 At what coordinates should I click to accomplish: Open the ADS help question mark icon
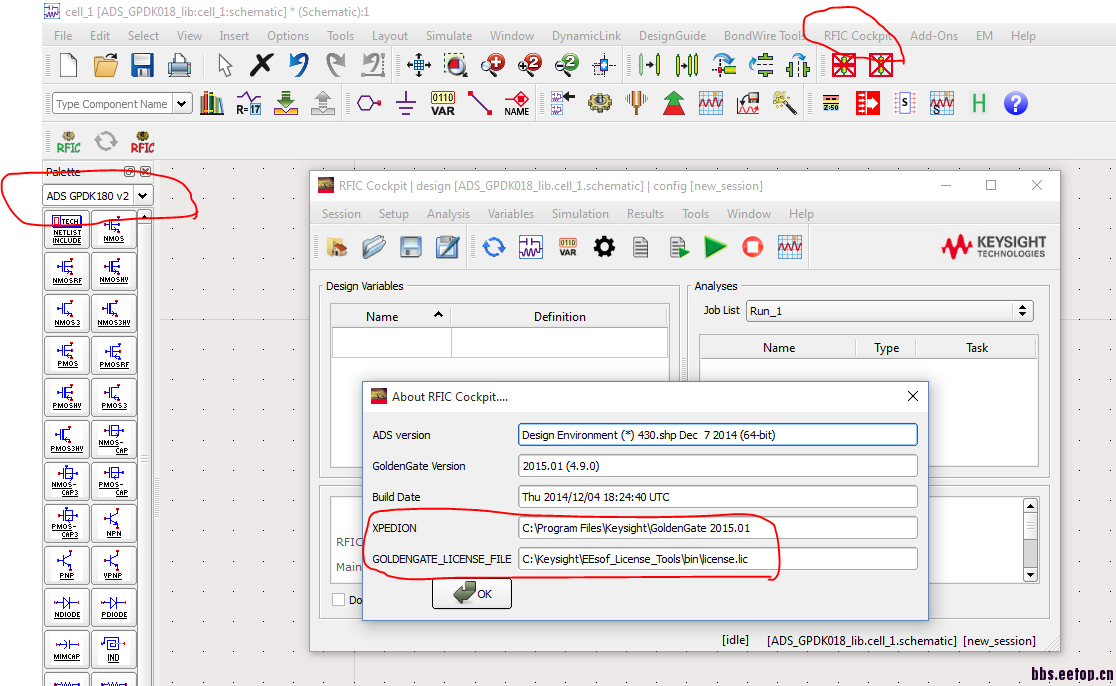(x=1016, y=104)
